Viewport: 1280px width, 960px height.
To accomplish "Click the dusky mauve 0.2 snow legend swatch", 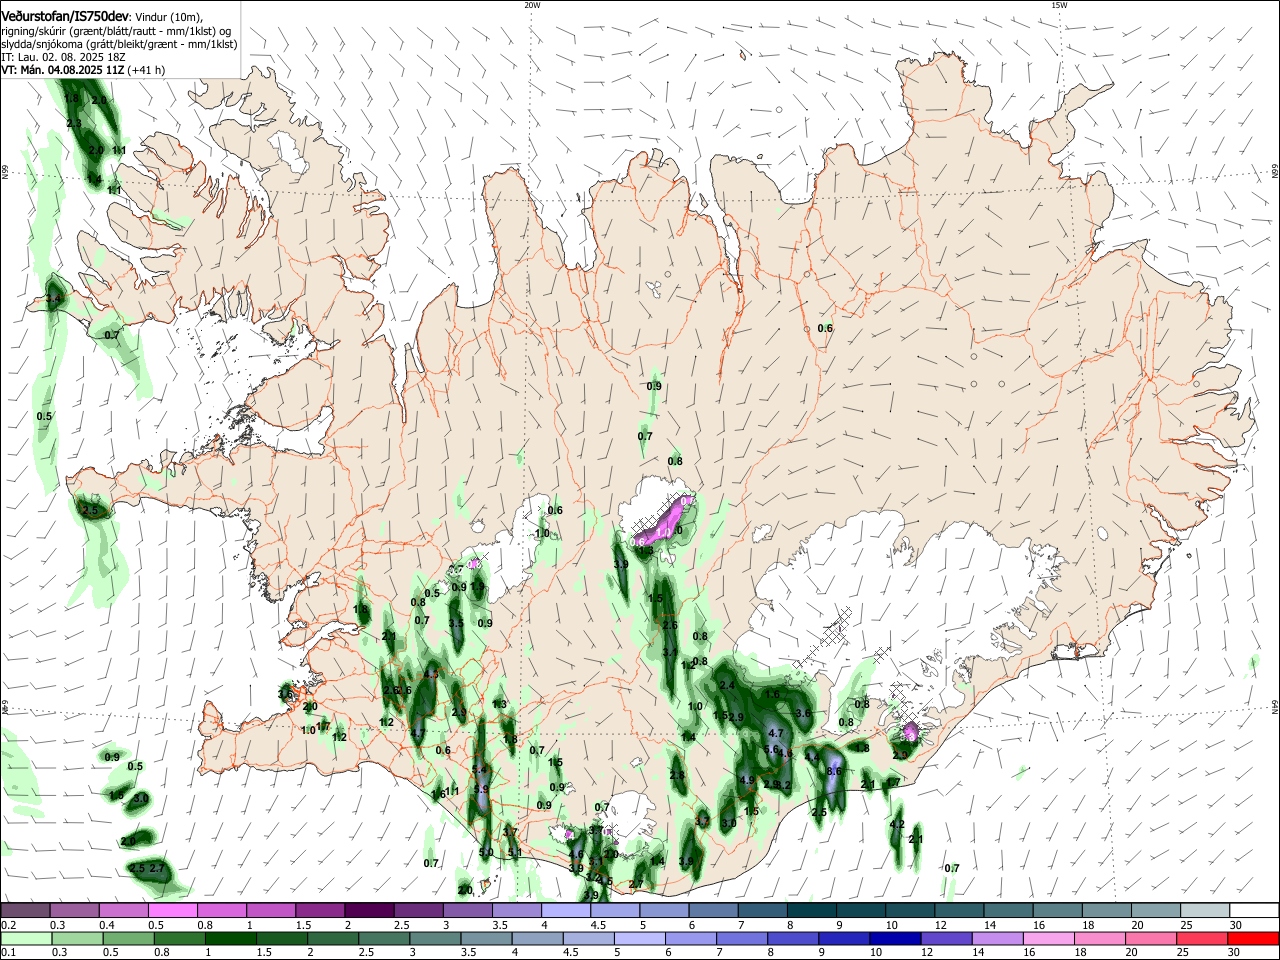I will coord(25,910).
